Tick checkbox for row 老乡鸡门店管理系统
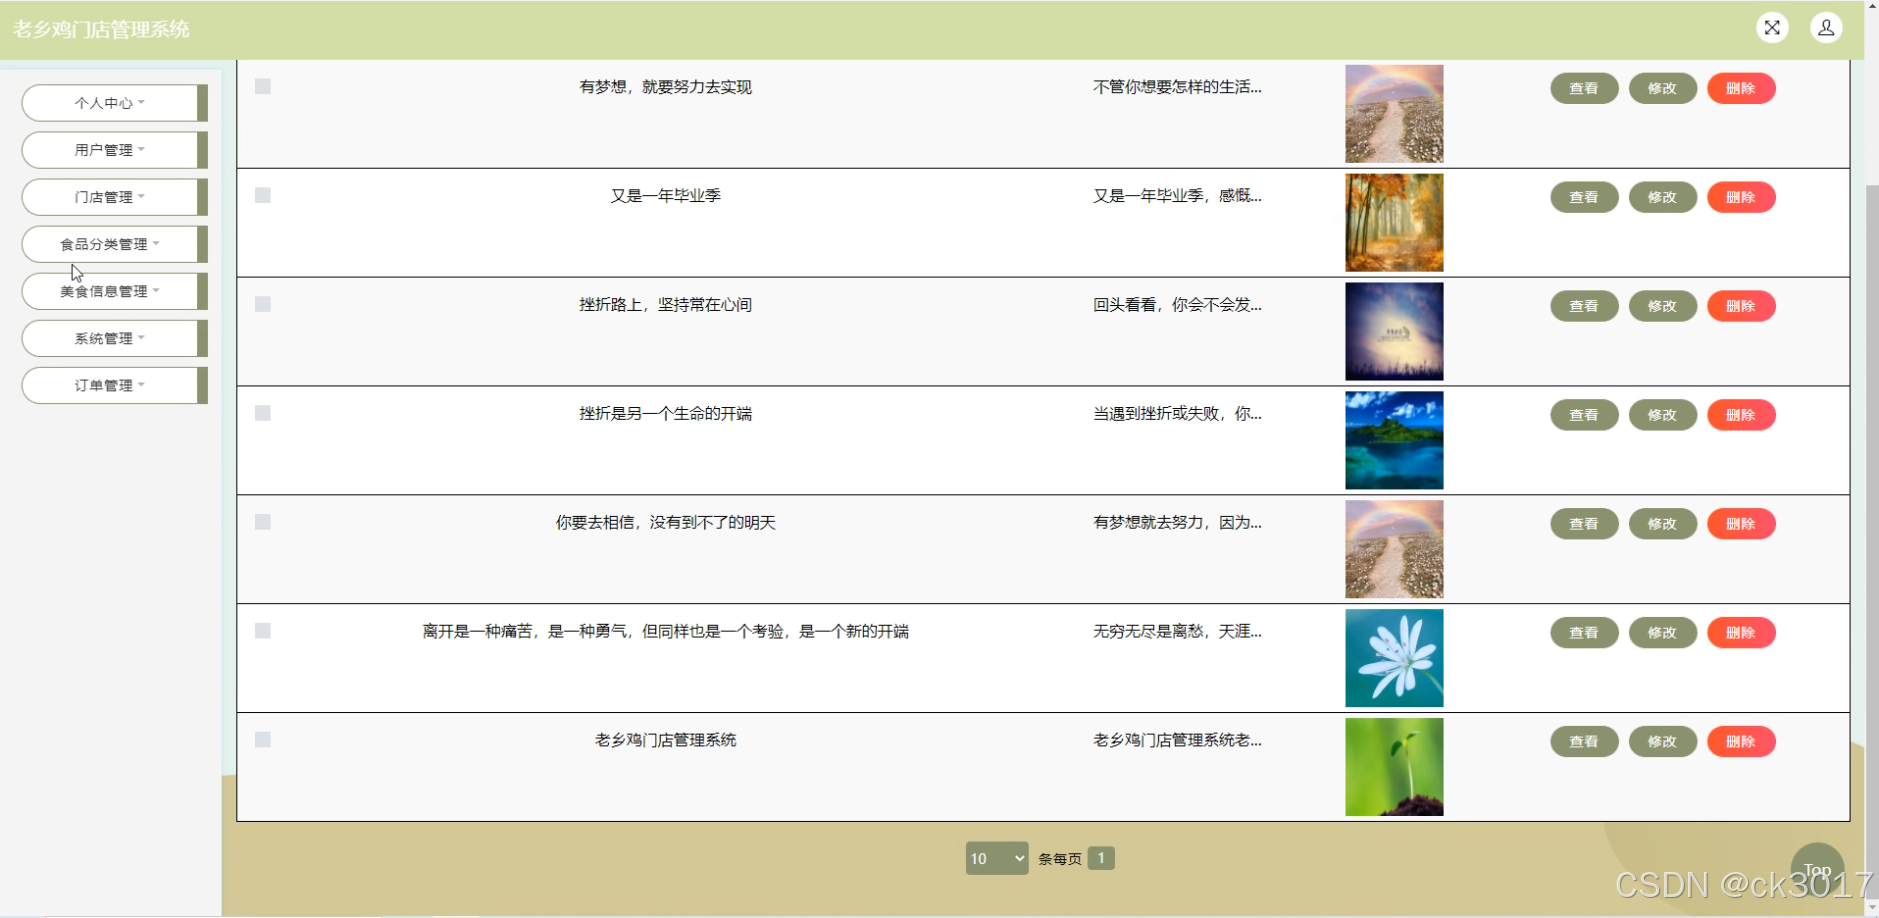The height and width of the screenshot is (918, 1879). coord(263,741)
